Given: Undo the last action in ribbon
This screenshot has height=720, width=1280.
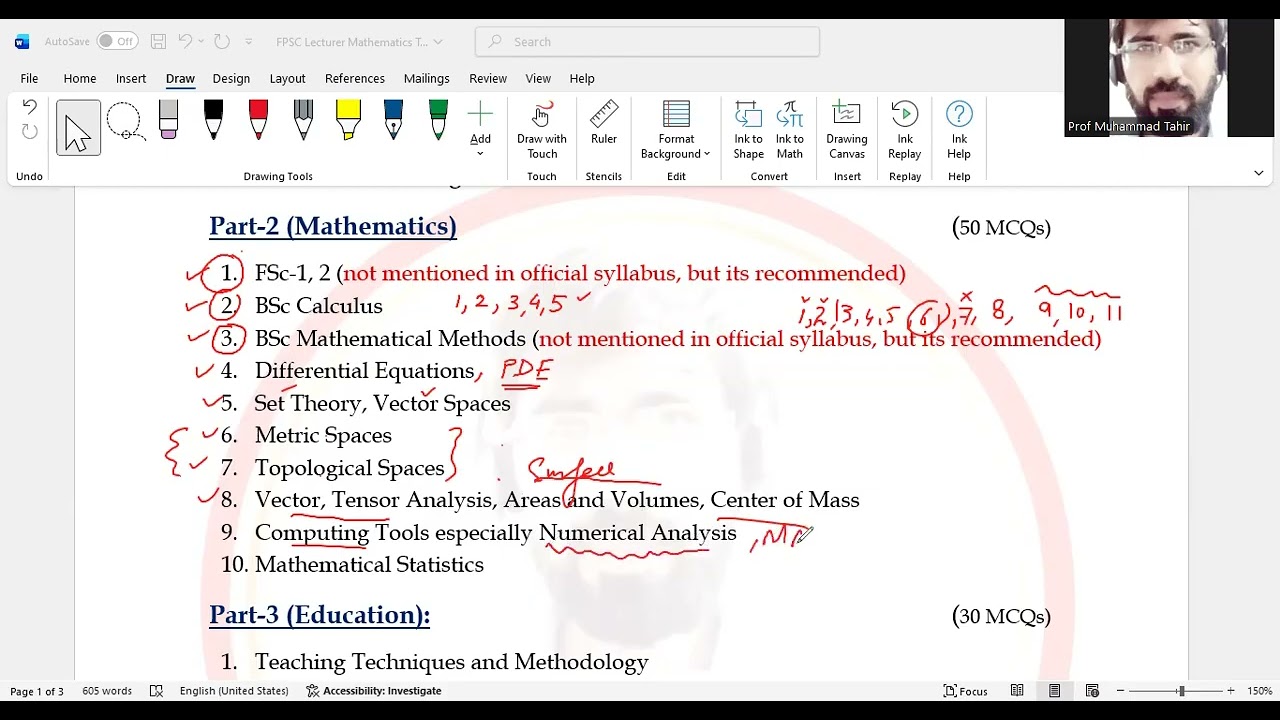Looking at the screenshot, I should pos(29,108).
